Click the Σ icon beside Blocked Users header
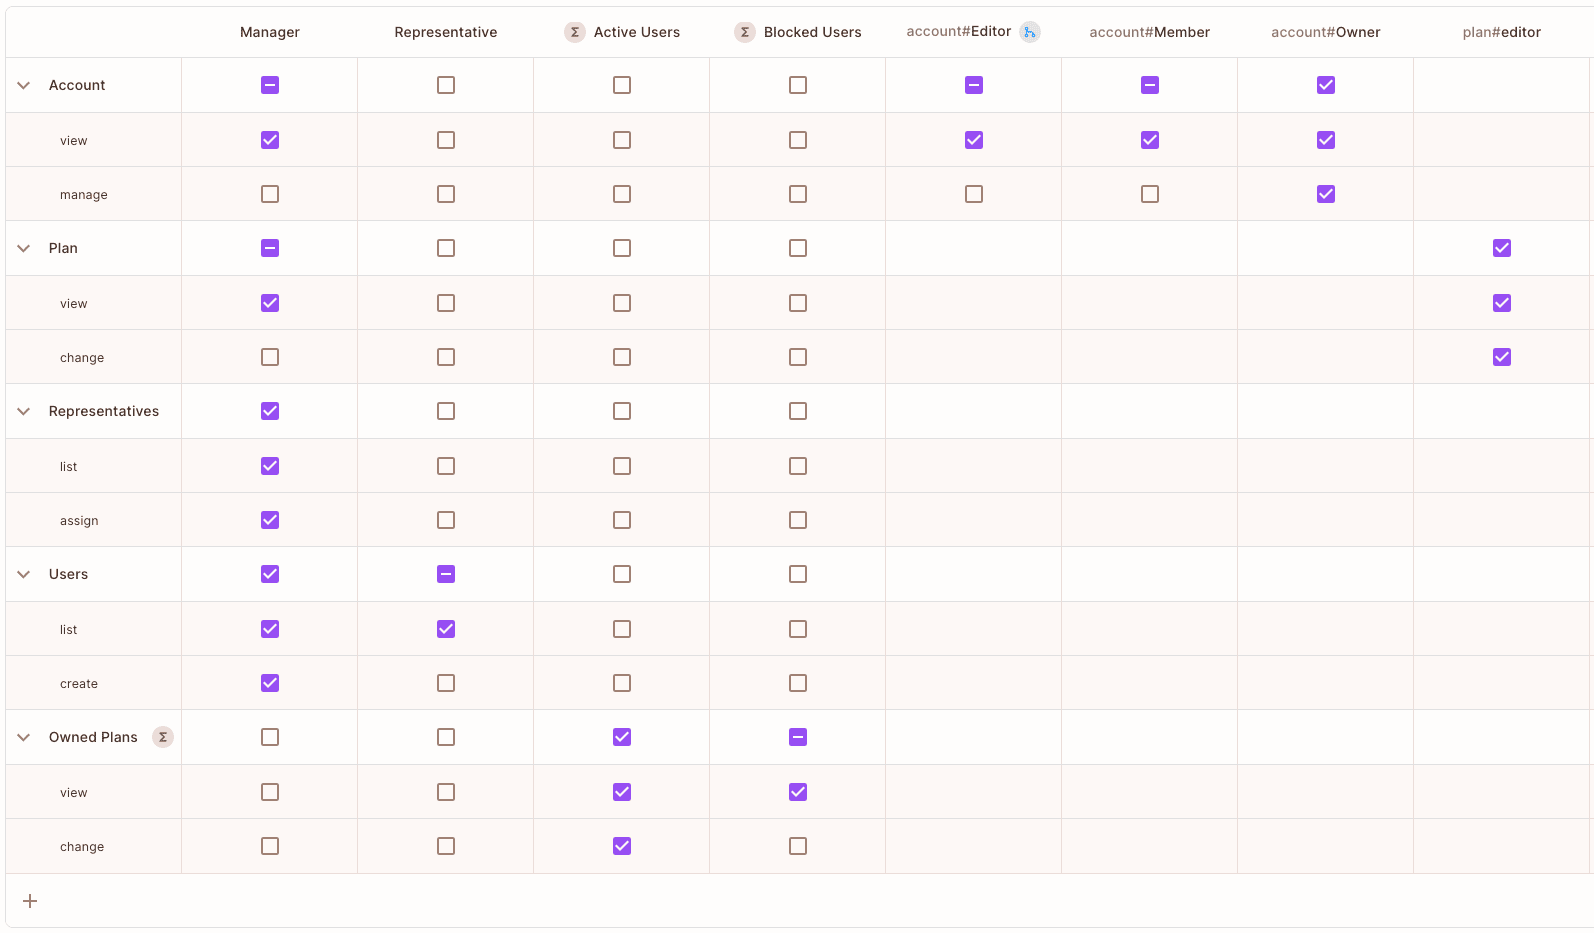This screenshot has height=933, width=1594. (x=745, y=32)
